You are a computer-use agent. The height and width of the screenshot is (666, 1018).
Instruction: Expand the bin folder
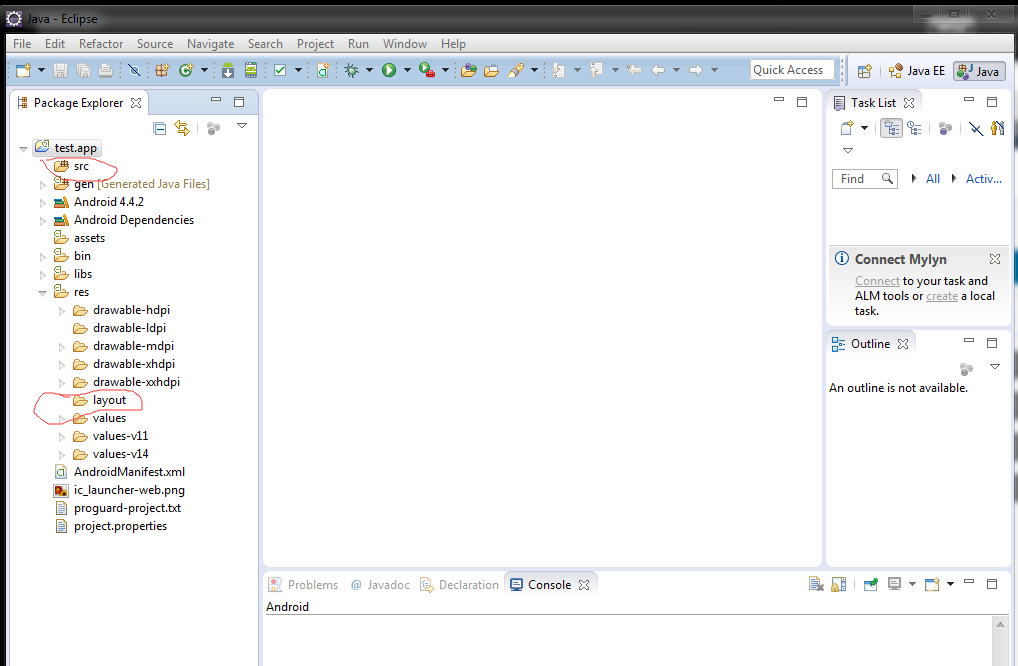click(43, 257)
